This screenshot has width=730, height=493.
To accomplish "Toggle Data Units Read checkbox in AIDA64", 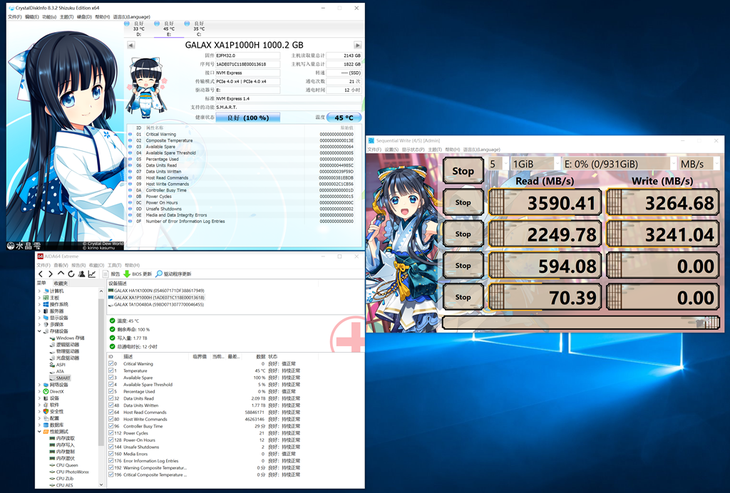I will point(111,398).
